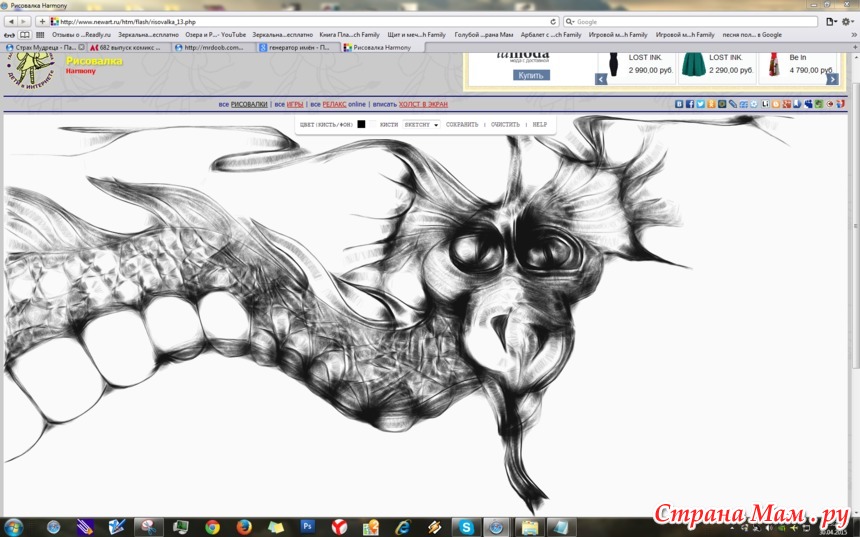Open Google Chrome from the taskbar
860x537 pixels.
click(x=212, y=527)
